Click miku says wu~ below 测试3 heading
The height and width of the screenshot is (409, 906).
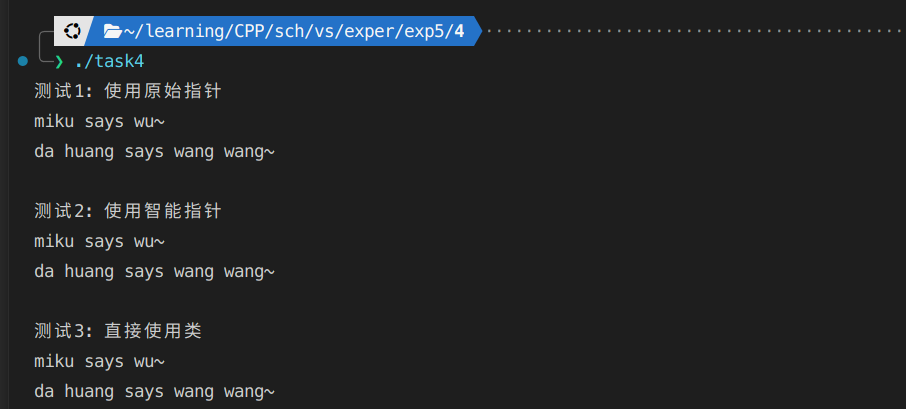[x=99, y=362]
